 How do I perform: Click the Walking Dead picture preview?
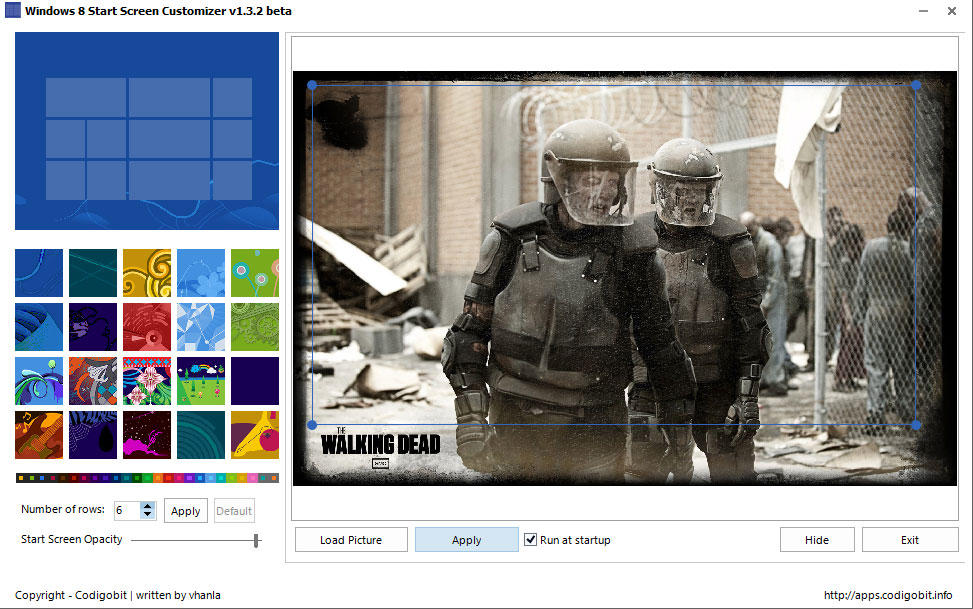point(625,278)
